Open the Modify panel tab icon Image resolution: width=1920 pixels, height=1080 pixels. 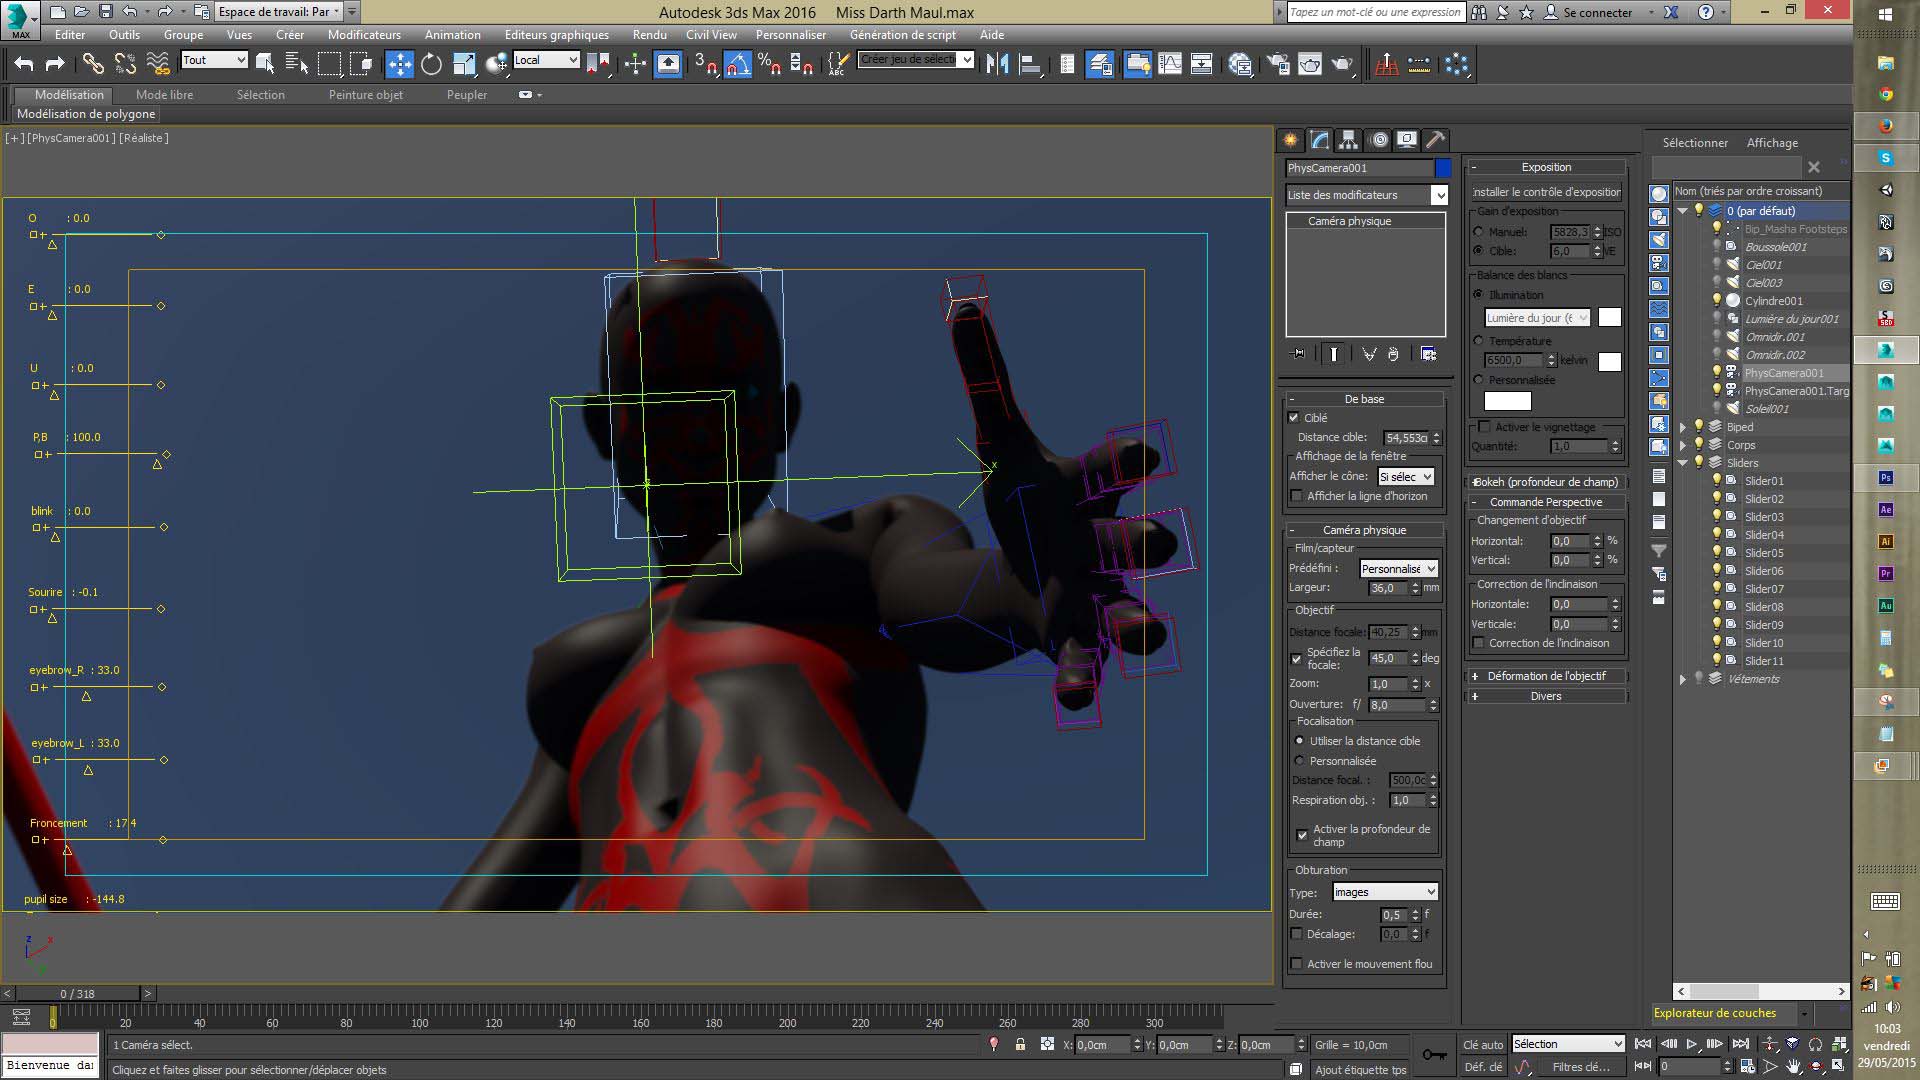tap(1320, 140)
